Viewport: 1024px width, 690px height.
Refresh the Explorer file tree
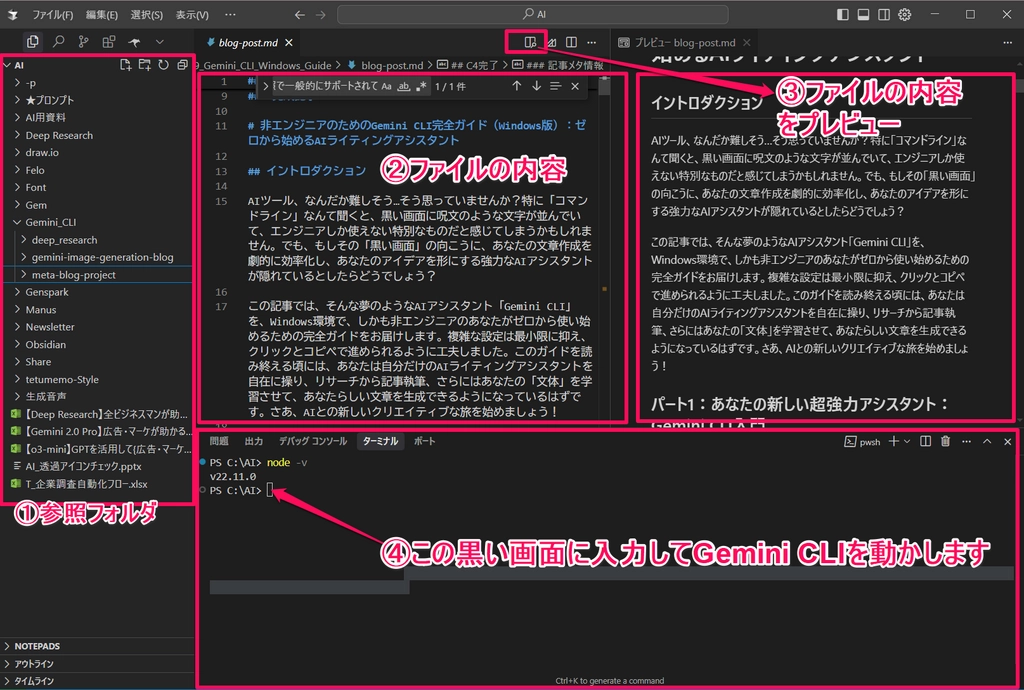pyautogui.click(x=163, y=65)
